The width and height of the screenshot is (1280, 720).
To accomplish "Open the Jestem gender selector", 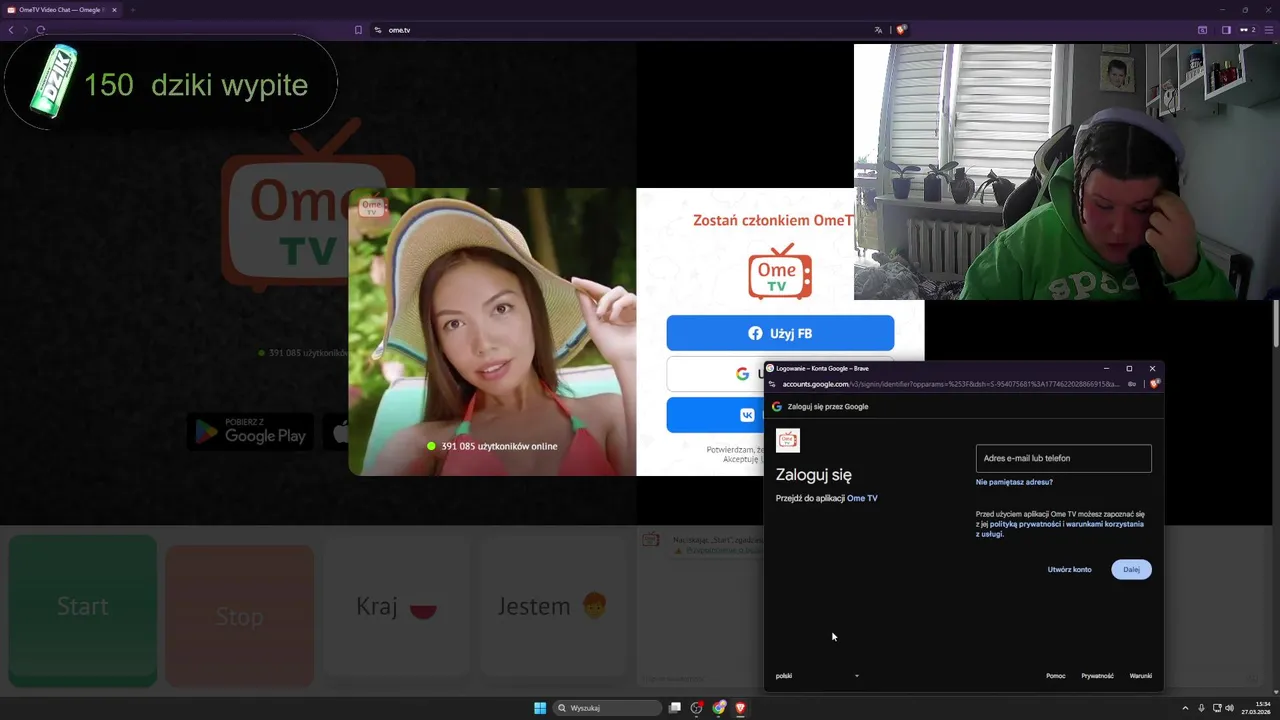I will point(552,606).
